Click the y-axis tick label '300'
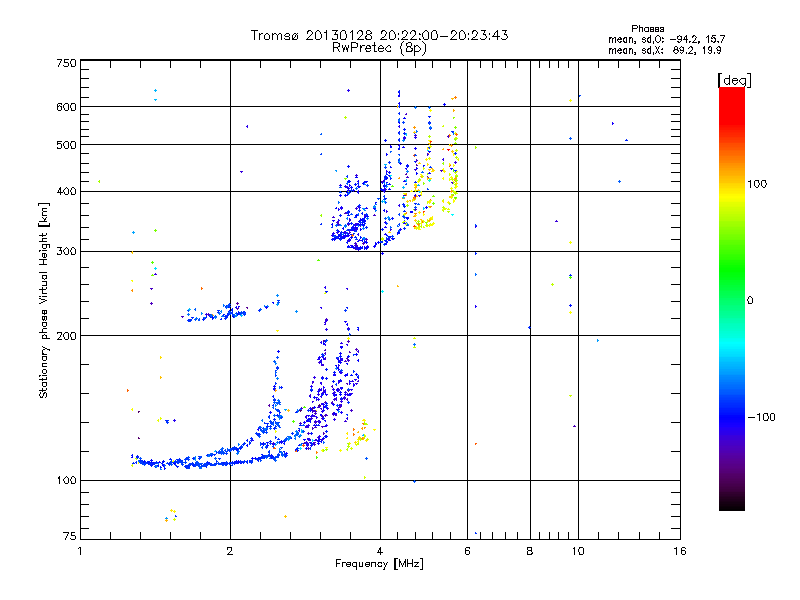The height and width of the screenshot is (600, 800). (x=66, y=252)
